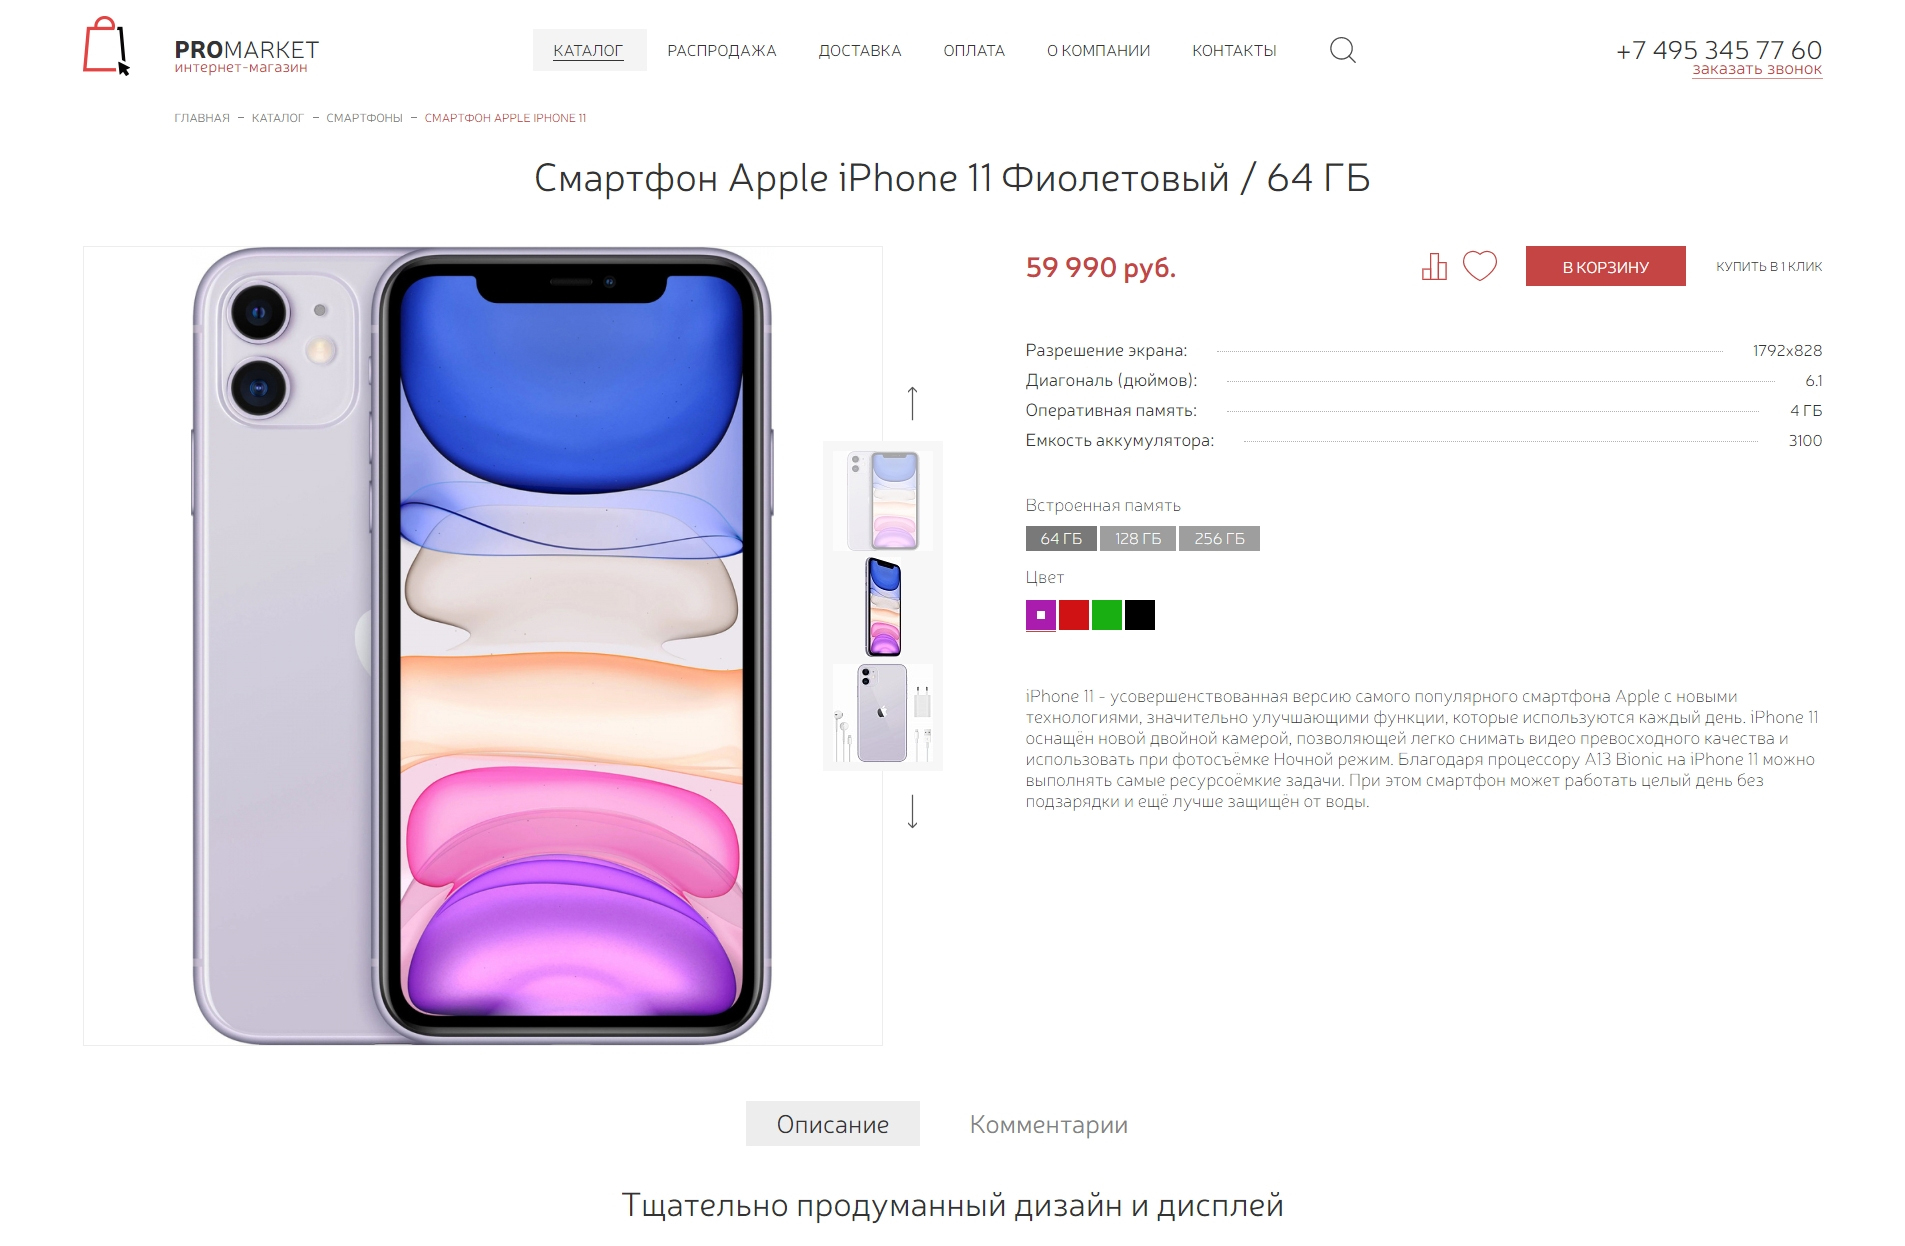Choose the red color swatch
The height and width of the screenshot is (1246, 1905).
(1074, 615)
